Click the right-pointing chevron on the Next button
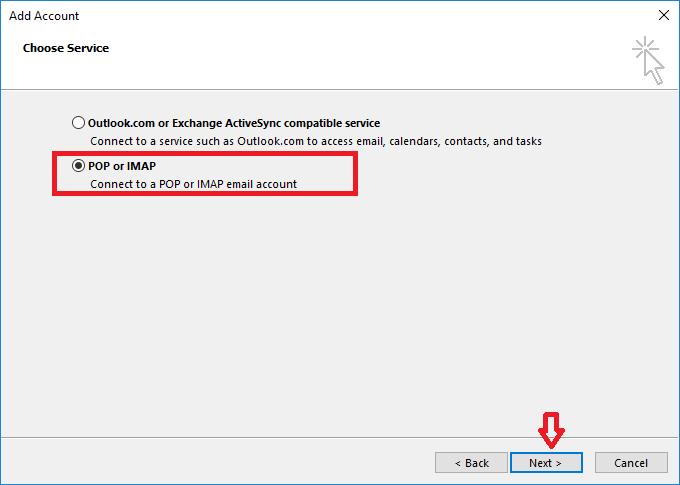 coord(558,463)
